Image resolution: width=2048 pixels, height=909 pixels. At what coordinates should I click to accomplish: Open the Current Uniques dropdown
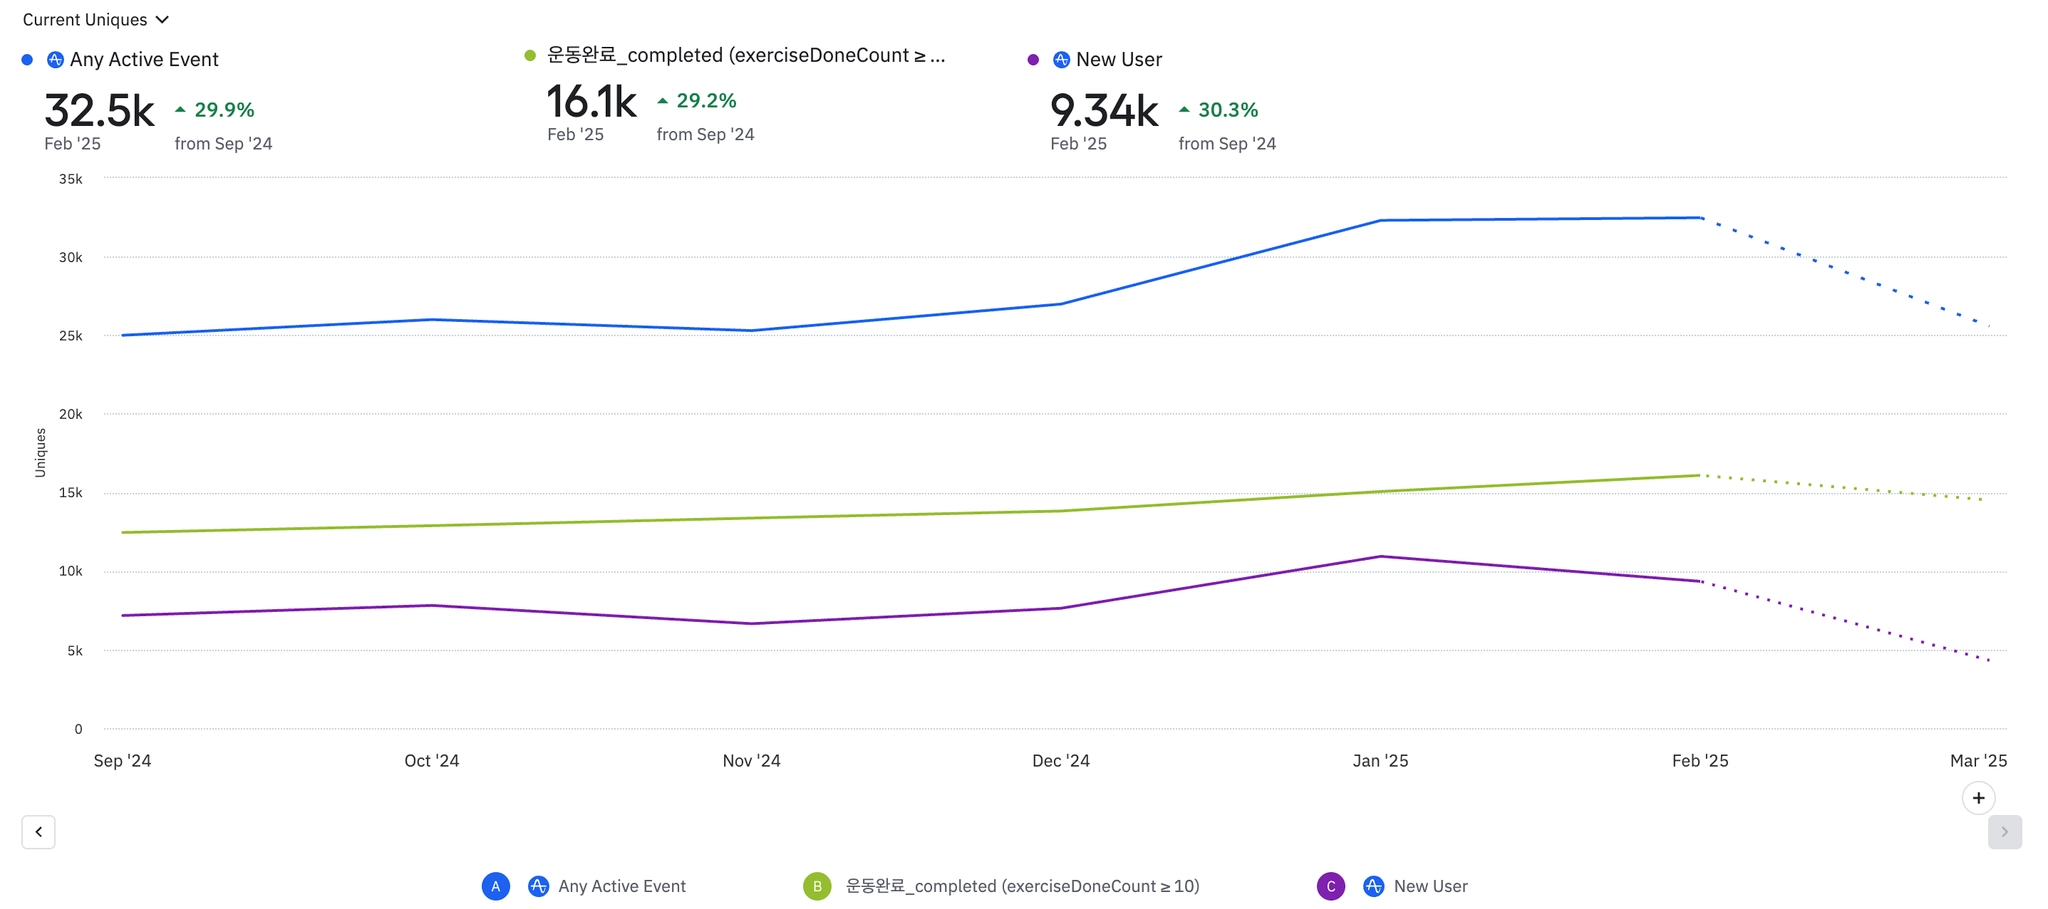coord(96,20)
